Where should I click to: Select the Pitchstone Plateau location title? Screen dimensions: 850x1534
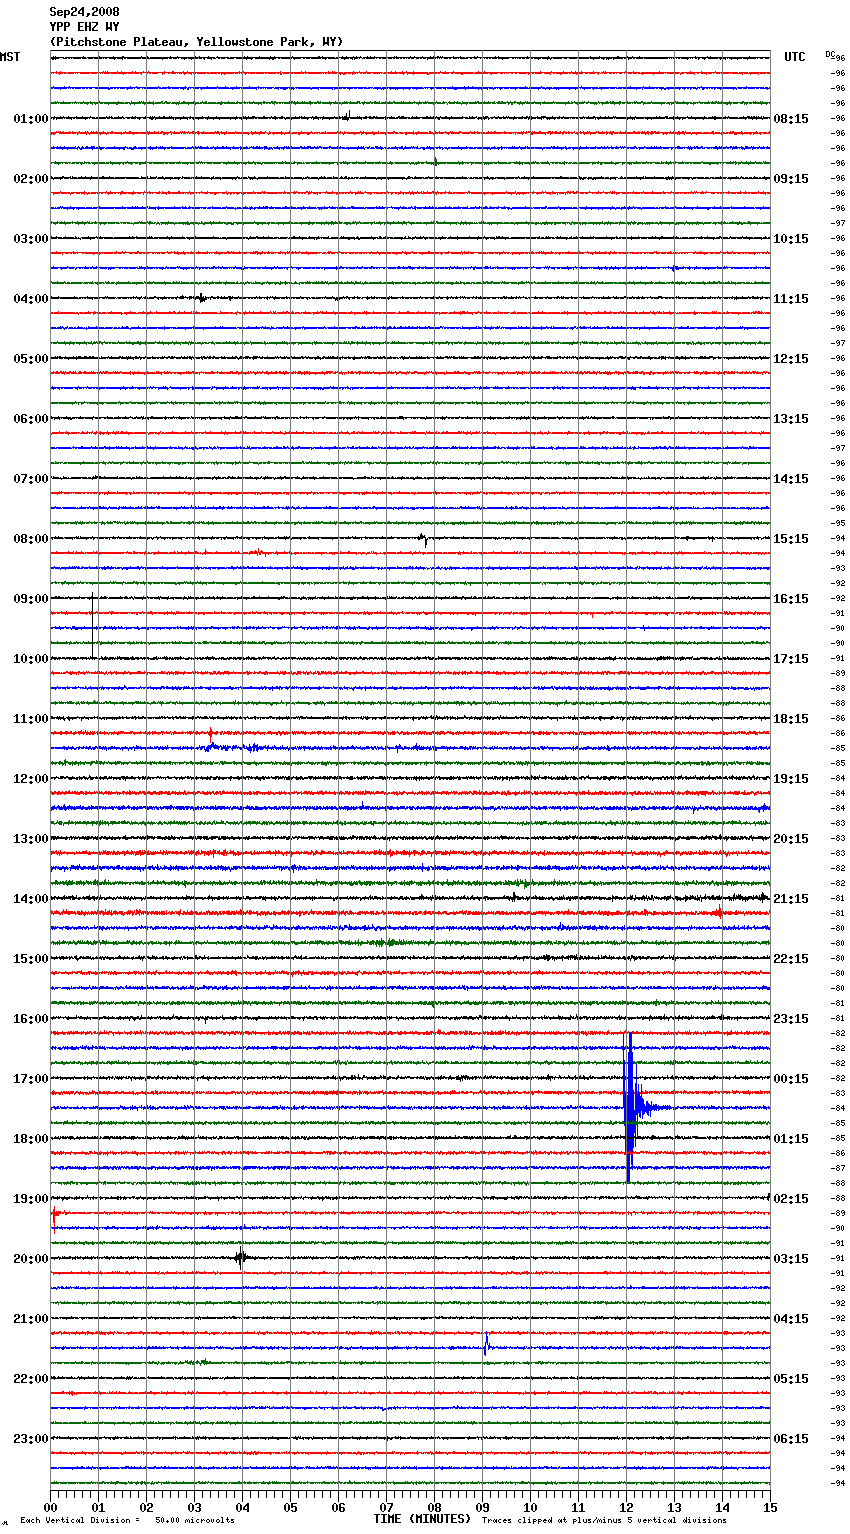click(196, 42)
